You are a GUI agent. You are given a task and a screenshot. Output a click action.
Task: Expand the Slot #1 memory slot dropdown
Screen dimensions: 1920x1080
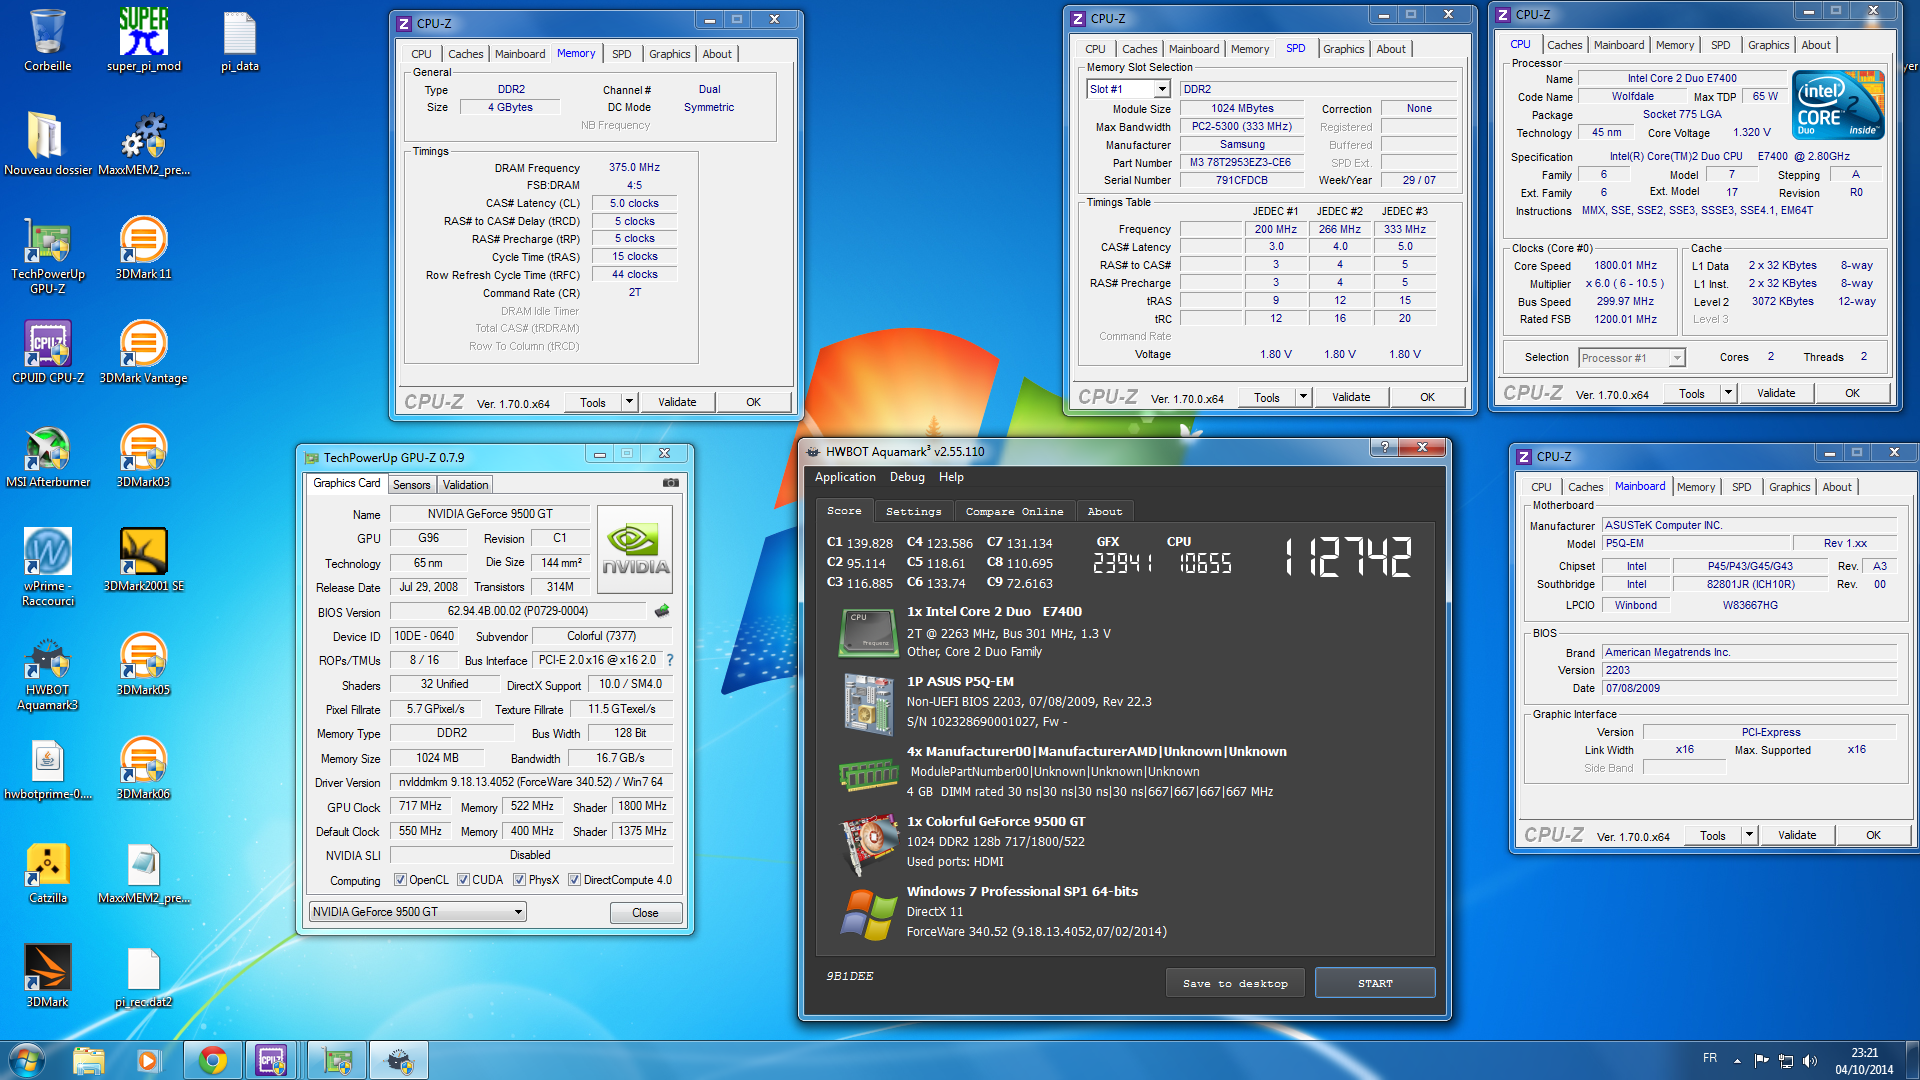1162,89
